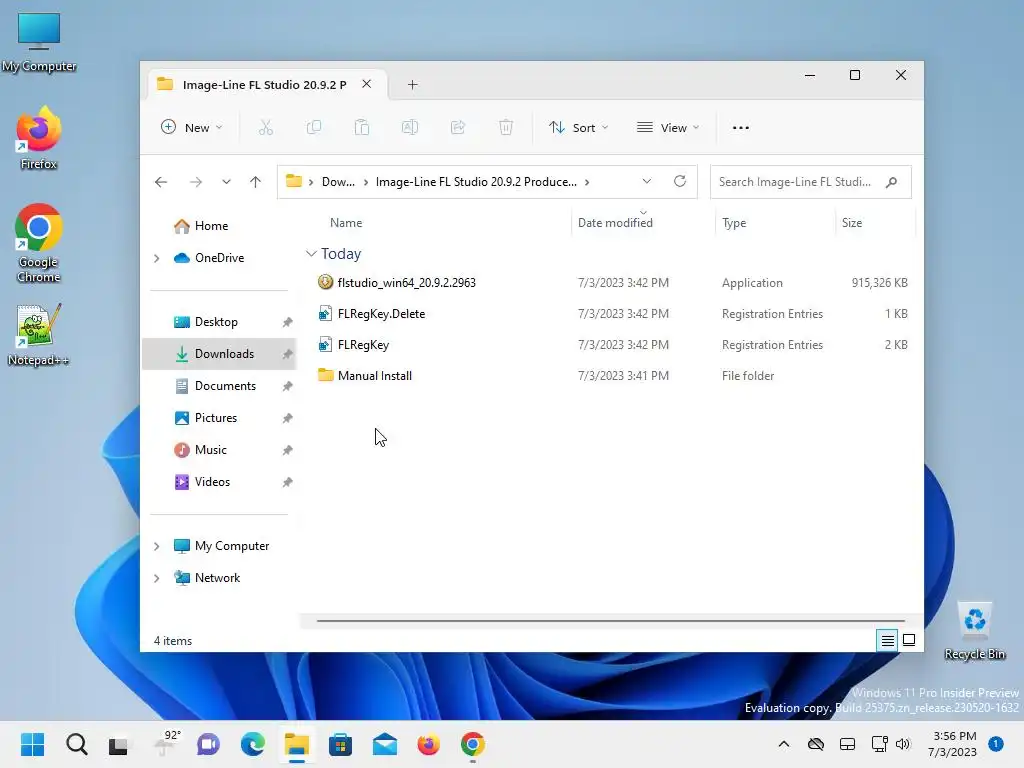Click the Paste clipboard icon
1024x768 pixels.
[362, 127]
